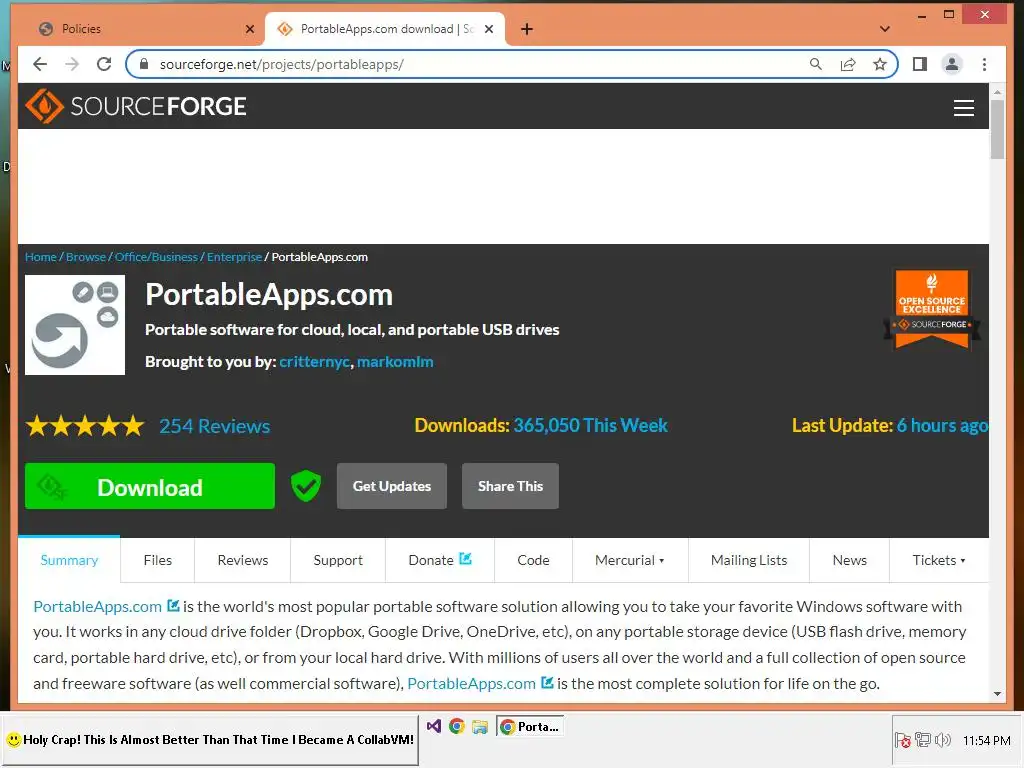Bookmark this page with the star icon
Viewport: 1024px width, 768px height.
pos(880,64)
